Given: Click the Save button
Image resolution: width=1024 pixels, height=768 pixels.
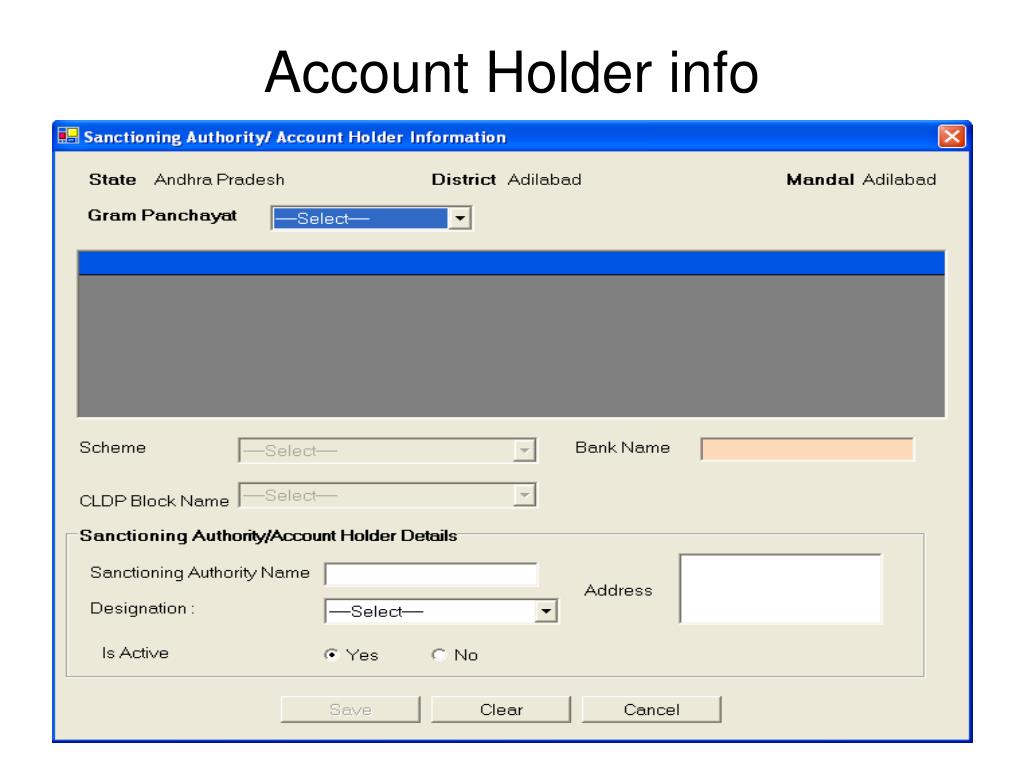Looking at the screenshot, I should 350,709.
